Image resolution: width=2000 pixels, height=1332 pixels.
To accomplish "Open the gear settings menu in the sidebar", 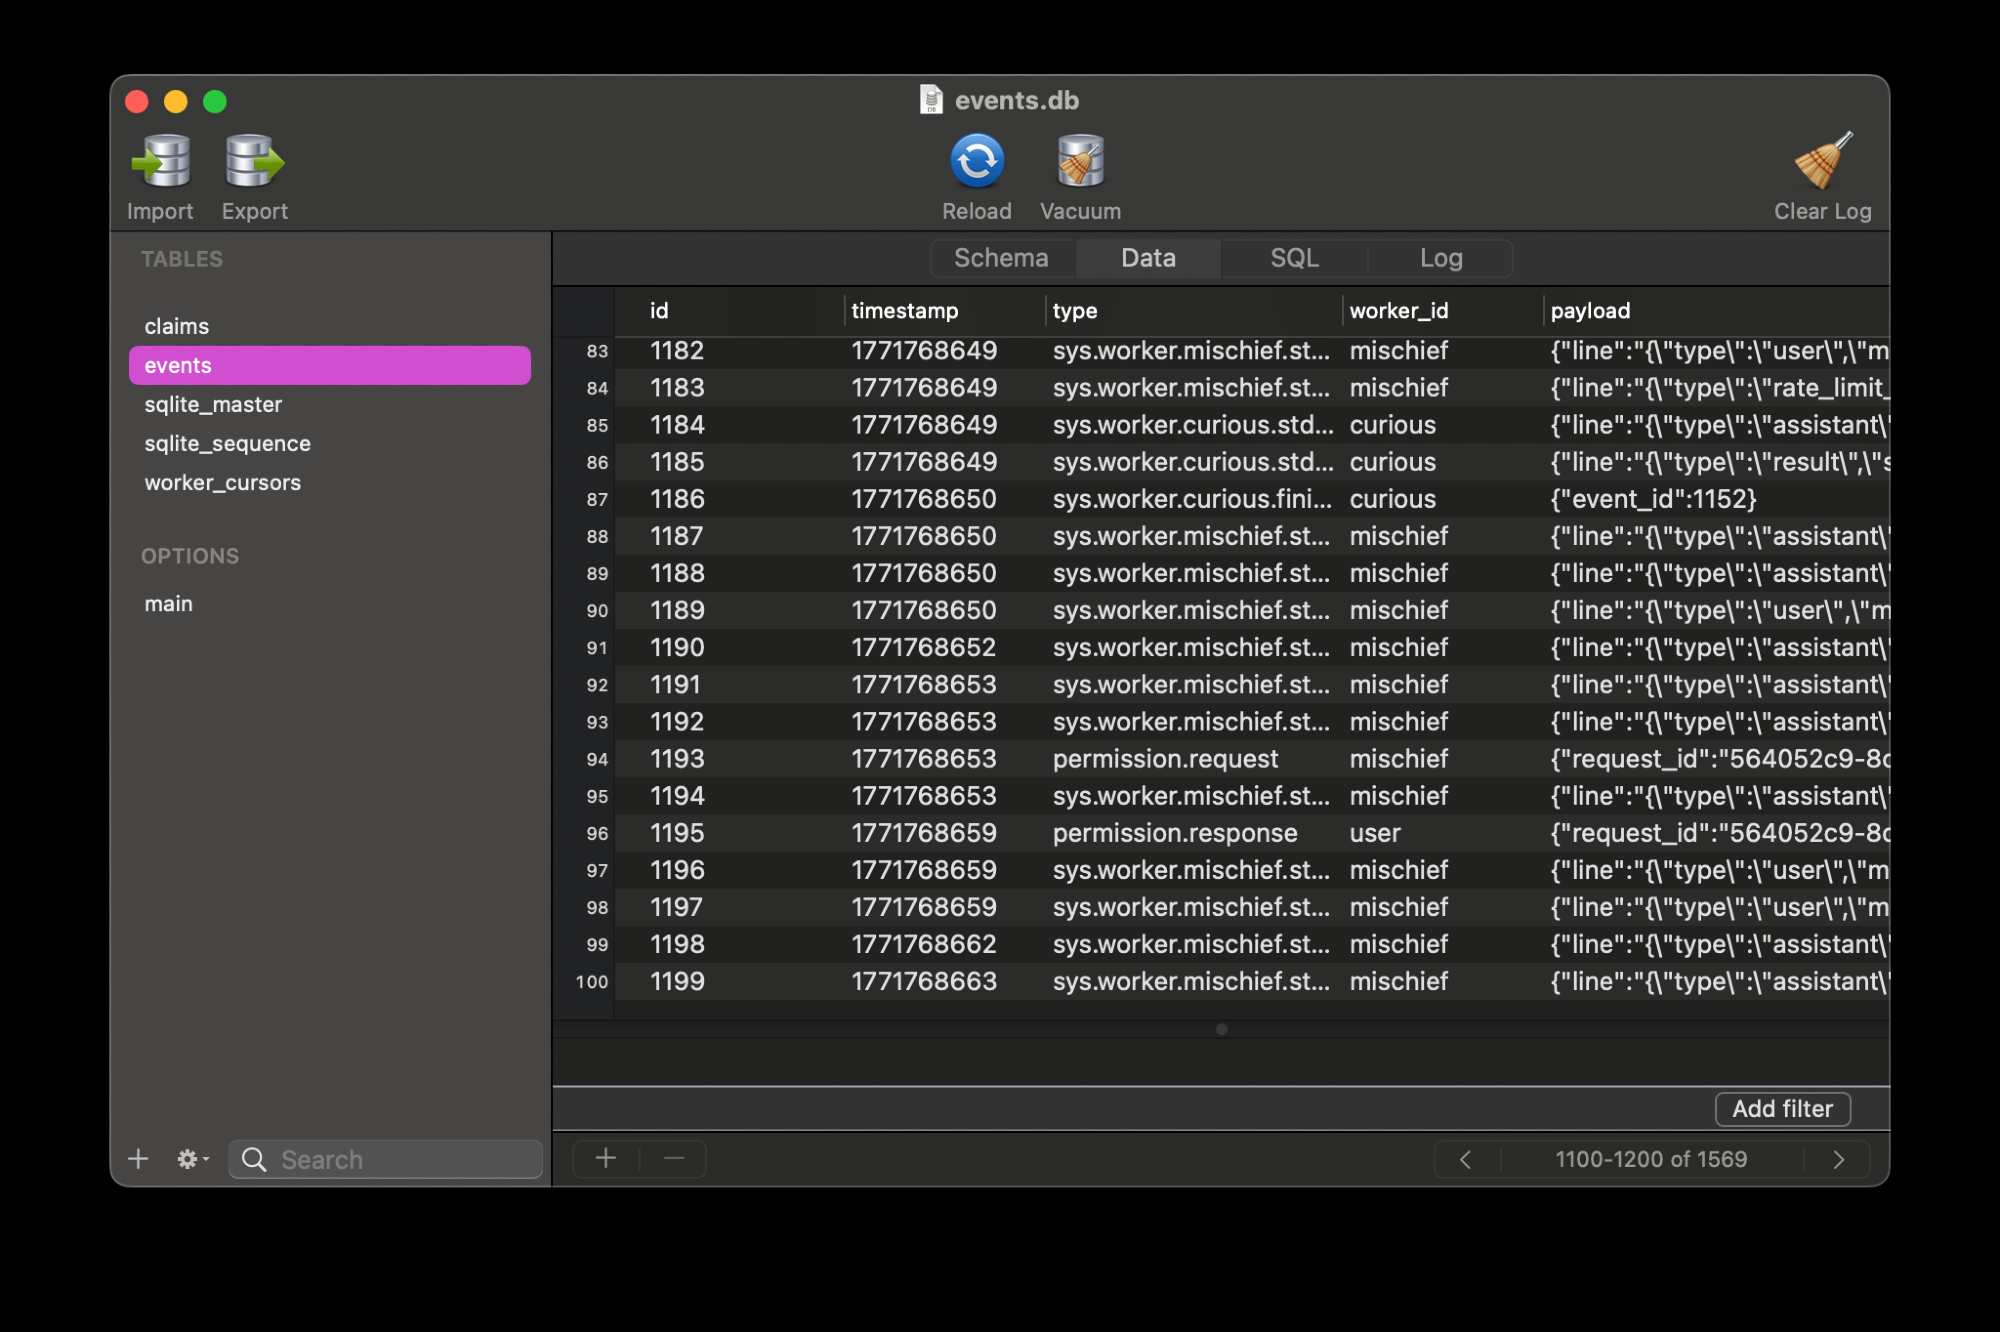I will tap(191, 1159).
